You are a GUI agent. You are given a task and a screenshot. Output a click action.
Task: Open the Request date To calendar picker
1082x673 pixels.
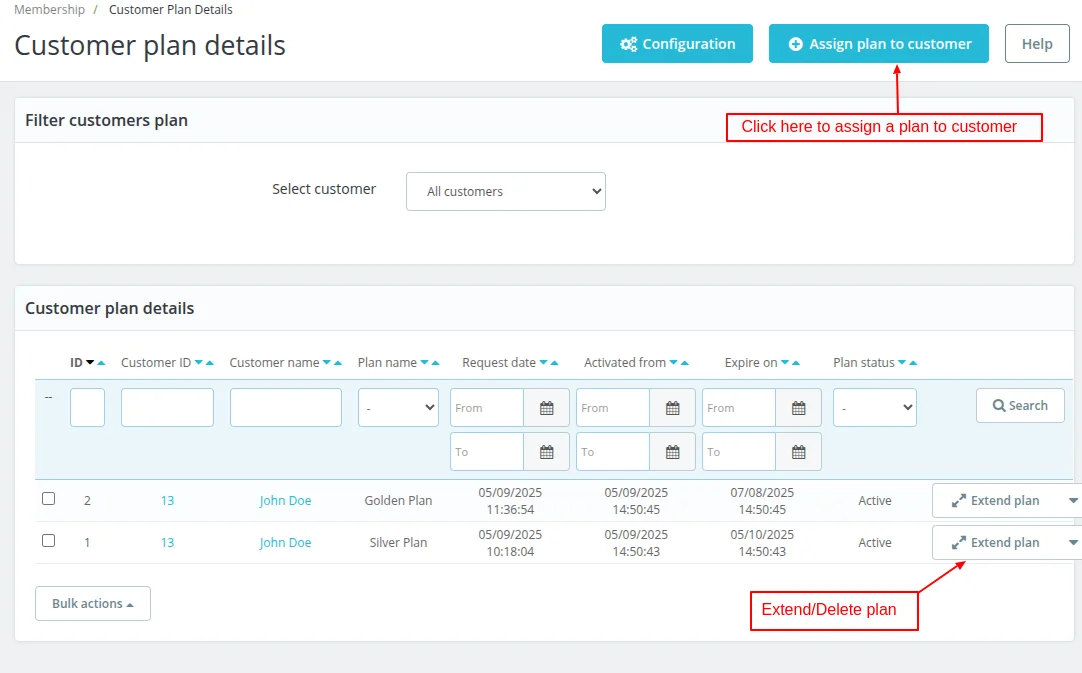click(546, 451)
